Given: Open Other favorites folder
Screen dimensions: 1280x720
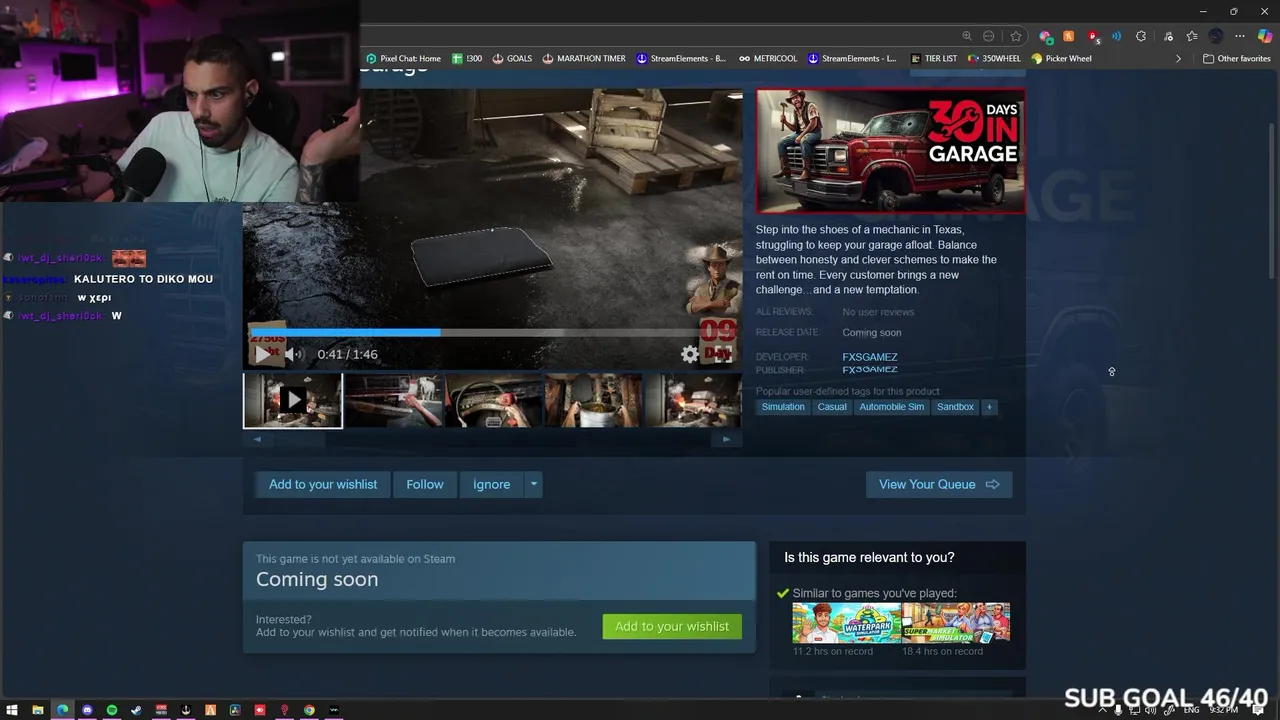Looking at the screenshot, I should pos(1237,58).
